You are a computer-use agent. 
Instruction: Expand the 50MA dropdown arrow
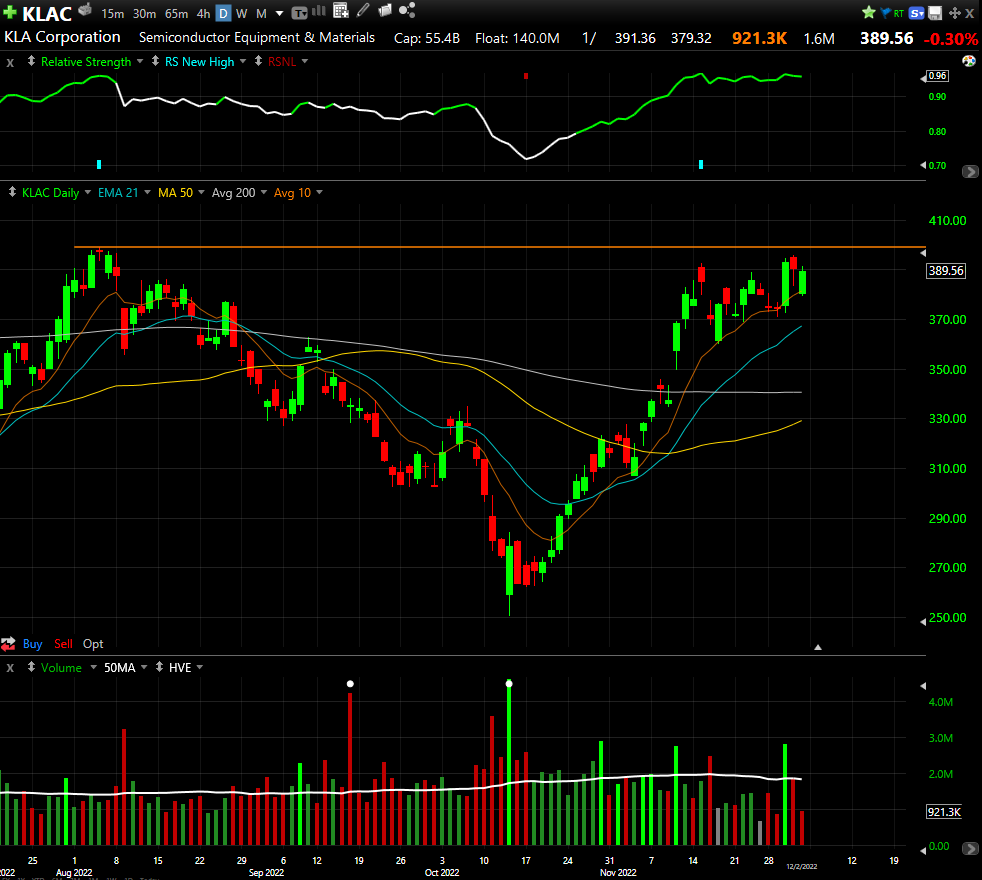[144, 667]
